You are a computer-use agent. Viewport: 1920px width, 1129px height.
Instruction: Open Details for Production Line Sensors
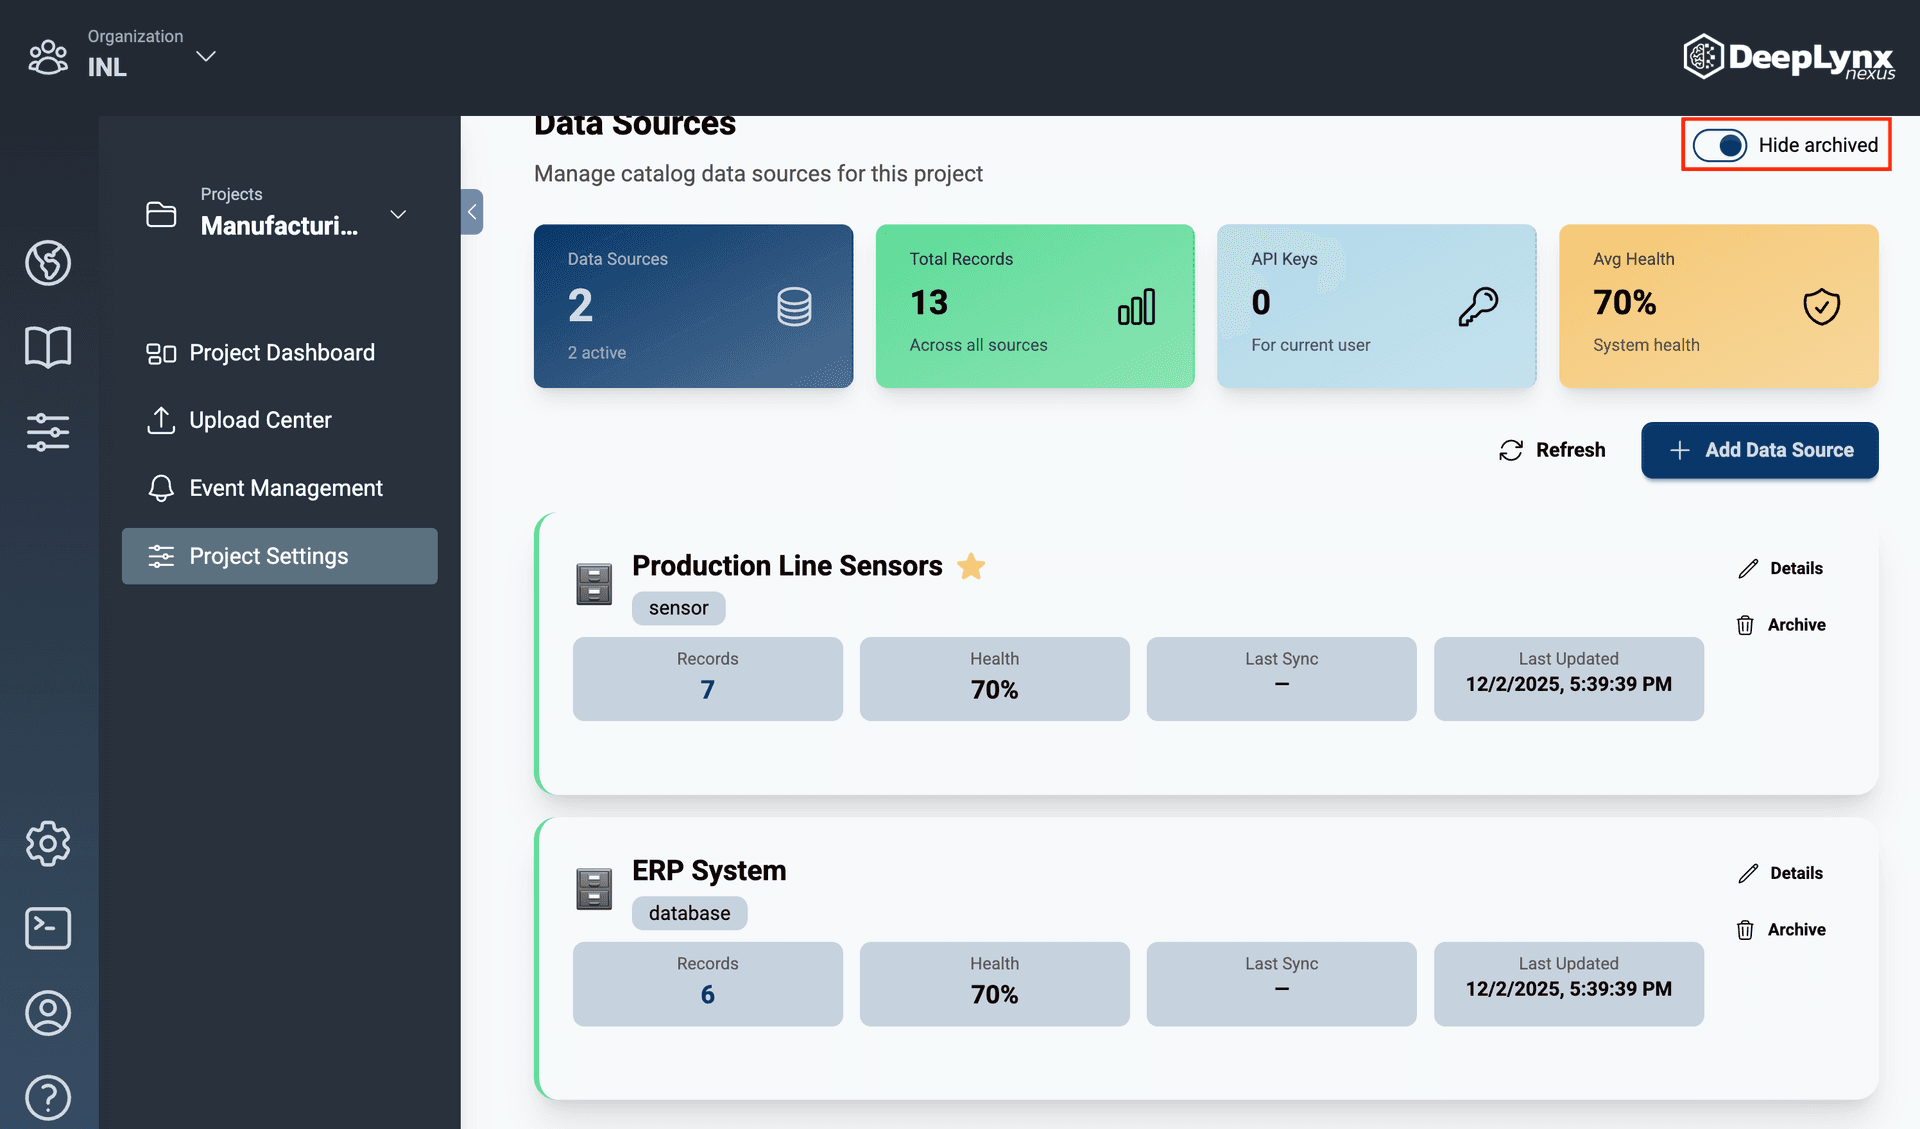point(1781,568)
